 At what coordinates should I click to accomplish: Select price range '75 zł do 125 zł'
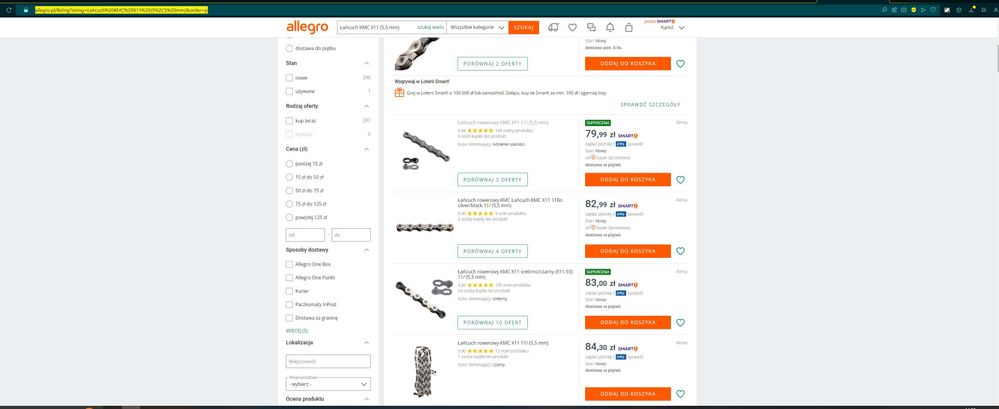[289, 204]
